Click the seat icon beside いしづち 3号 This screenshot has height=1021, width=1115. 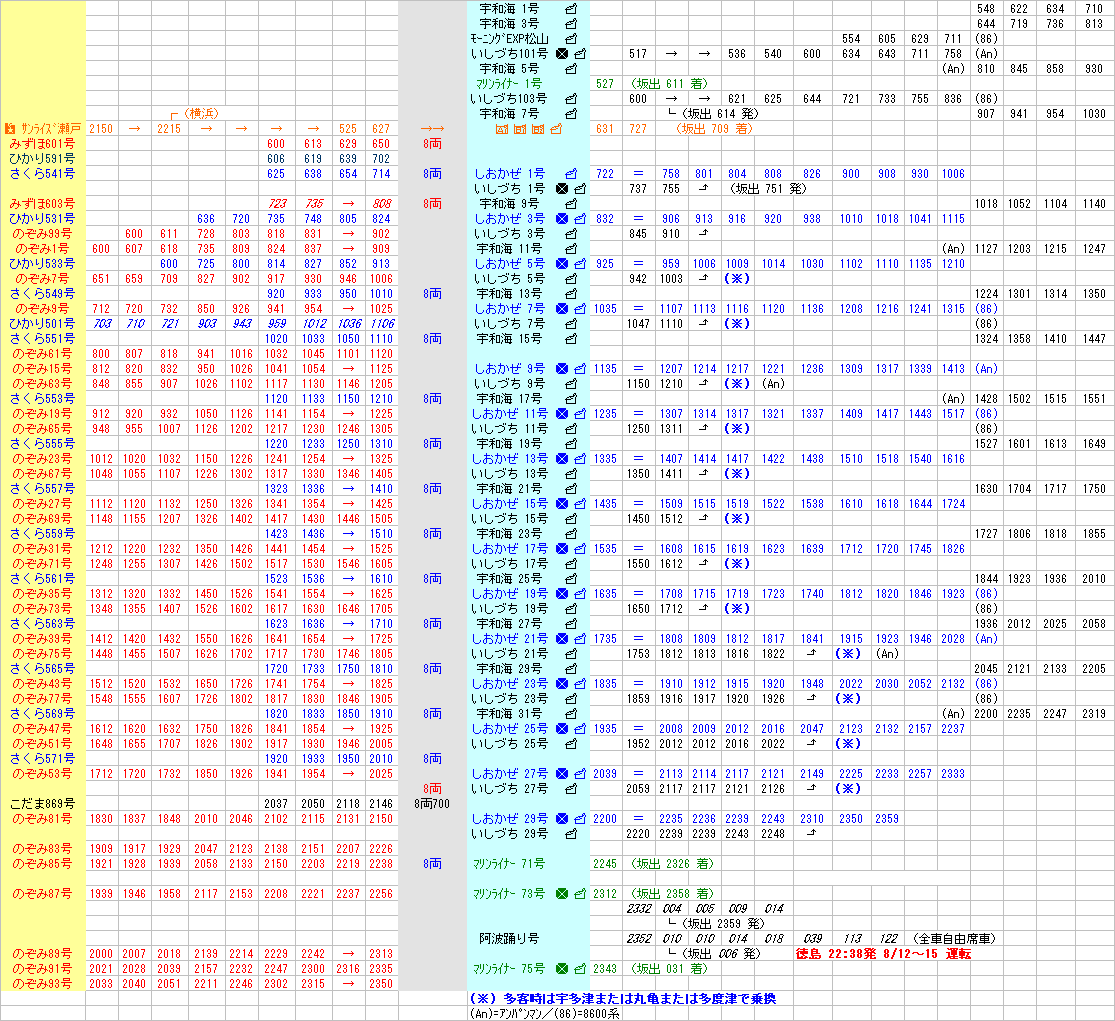[x=571, y=234]
